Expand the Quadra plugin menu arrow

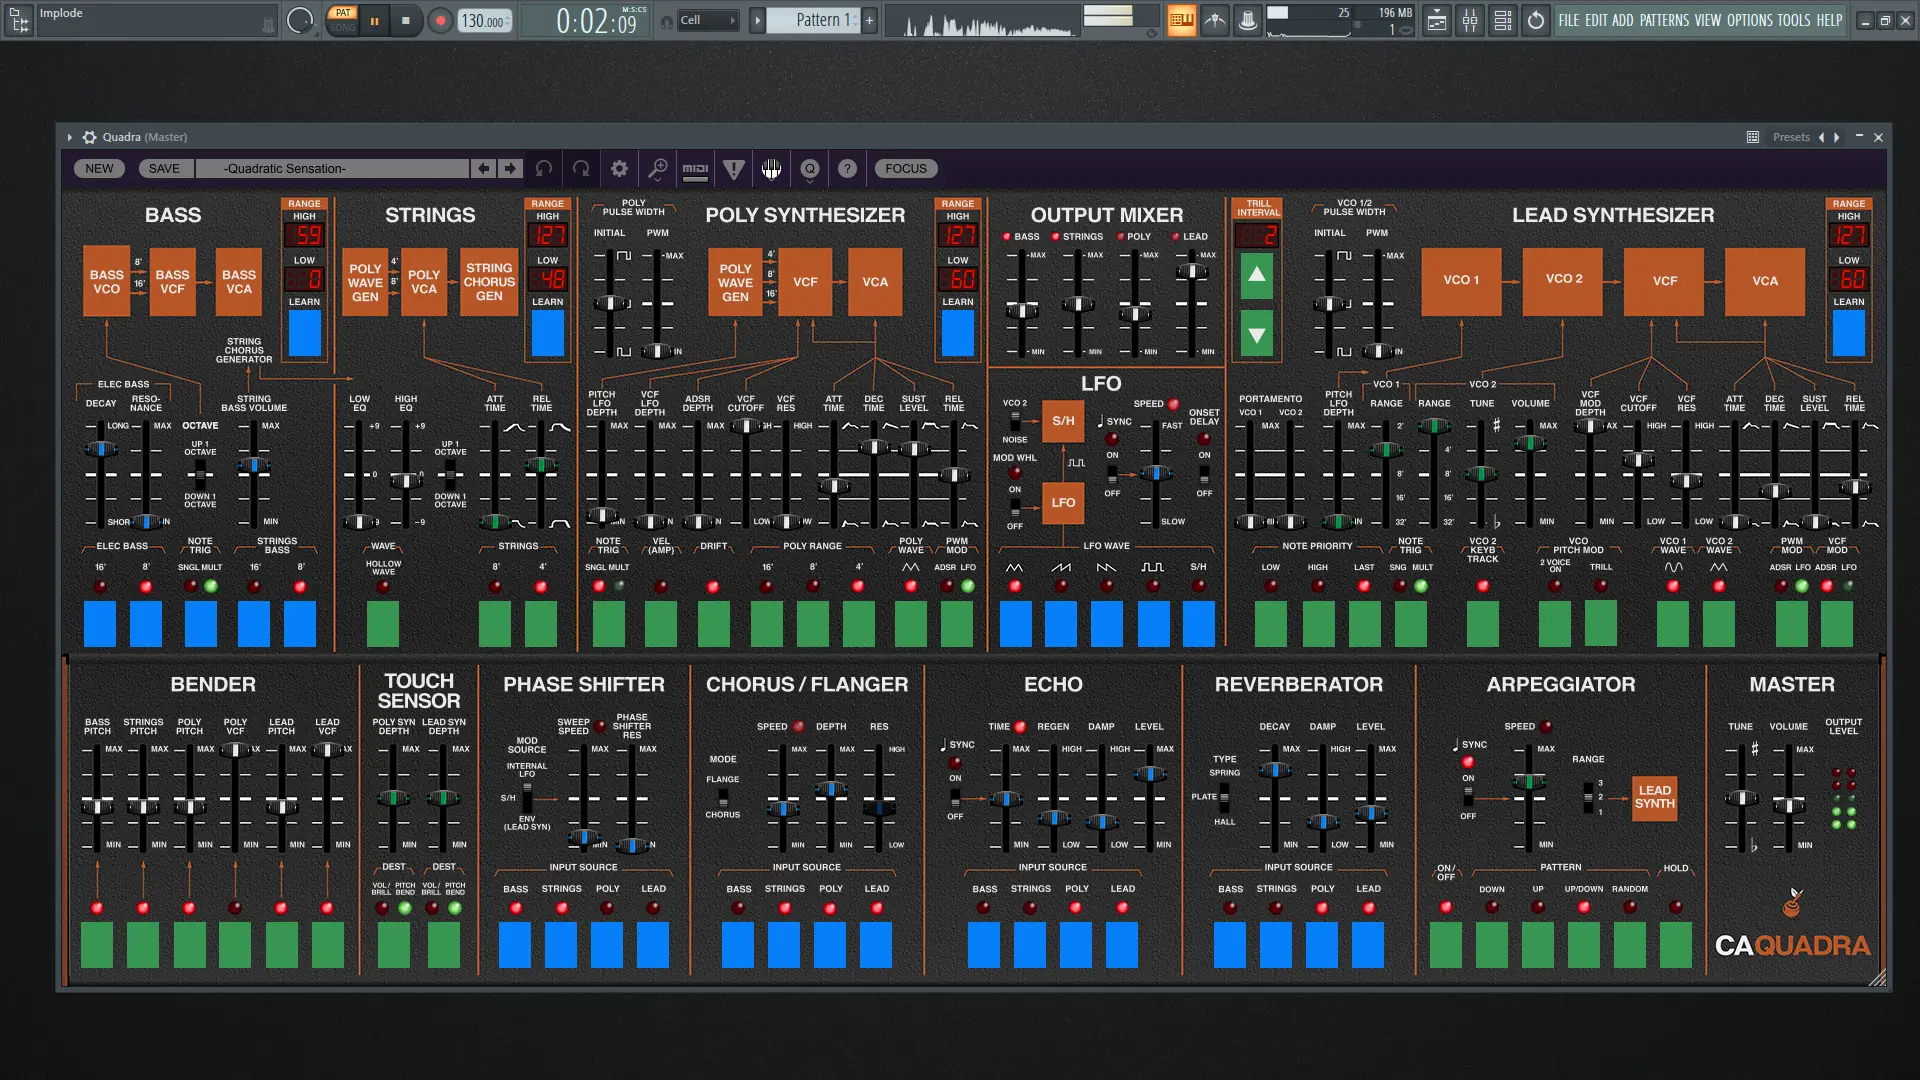[69, 137]
